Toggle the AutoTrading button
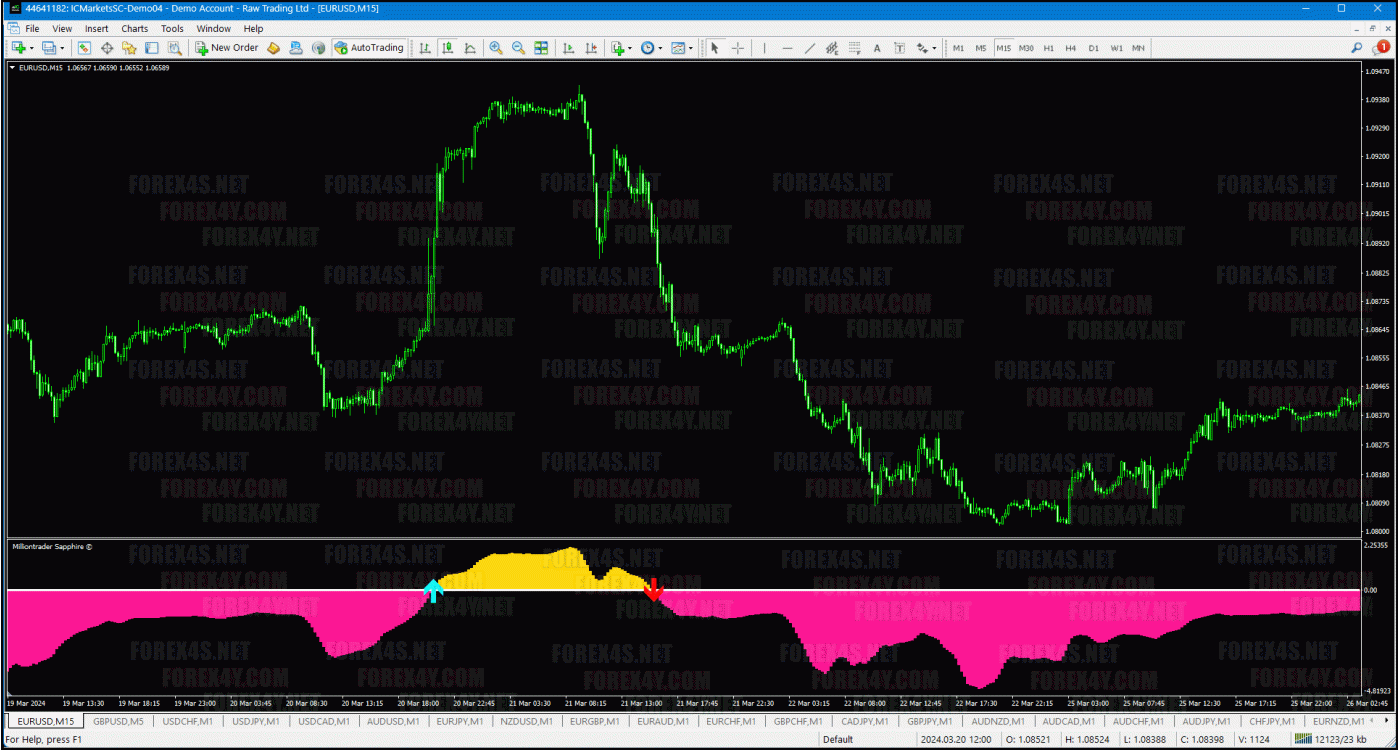 point(369,48)
